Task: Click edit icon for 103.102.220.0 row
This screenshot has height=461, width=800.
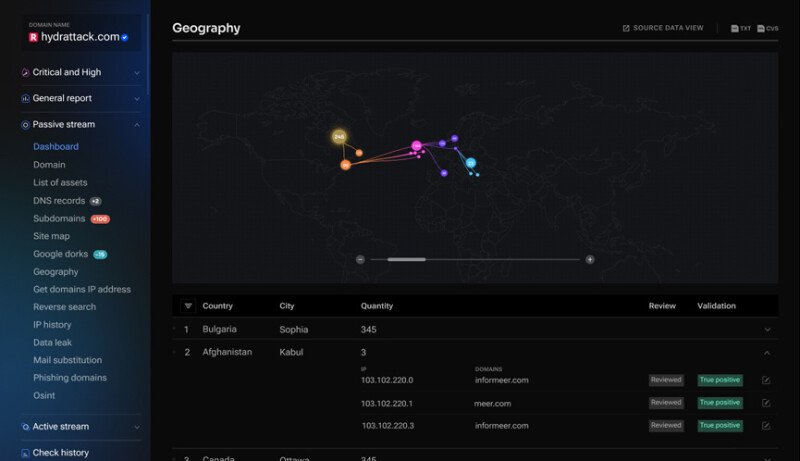Action: (x=766, y=380)
